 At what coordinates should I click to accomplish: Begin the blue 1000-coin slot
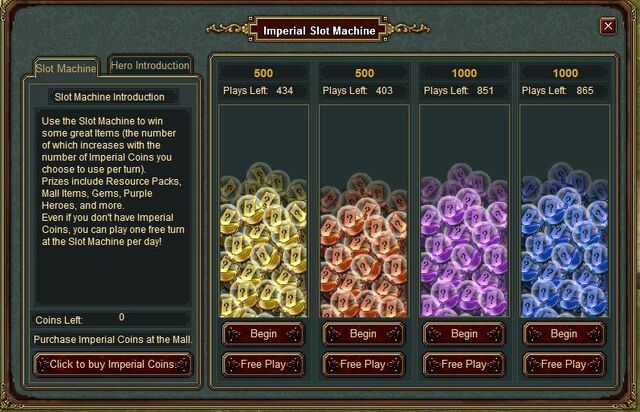coord(564,334)
